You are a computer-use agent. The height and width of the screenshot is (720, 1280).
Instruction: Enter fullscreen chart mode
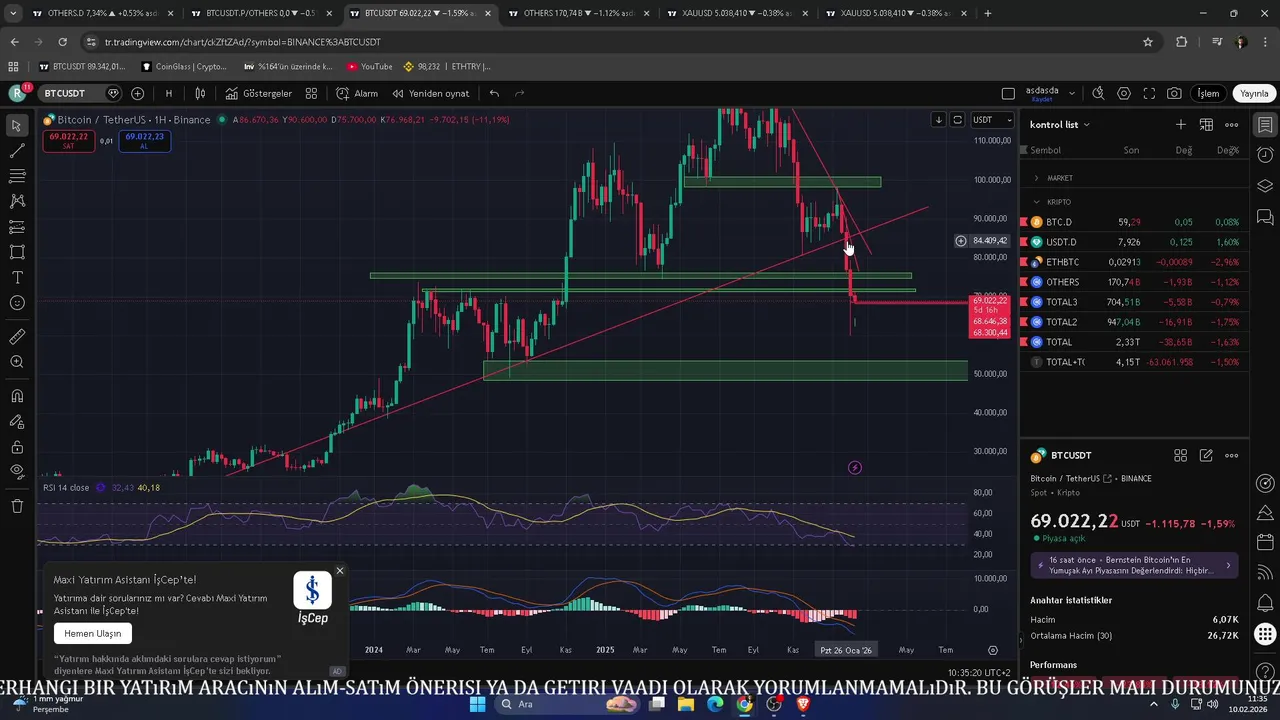(1149, 93)
